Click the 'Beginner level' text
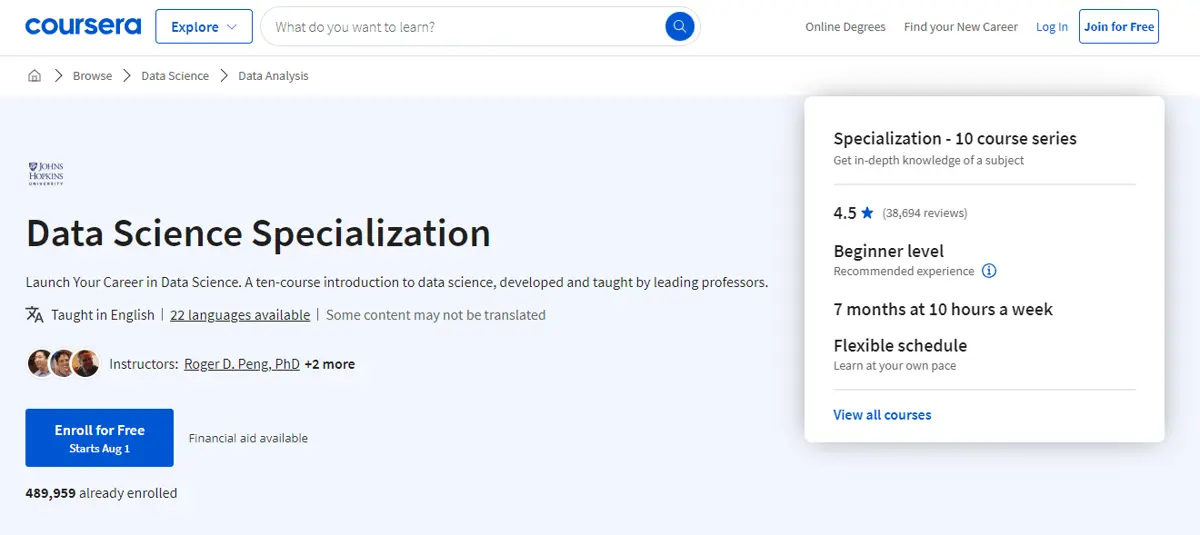The image size is (1200, 535). coord(889,251)
